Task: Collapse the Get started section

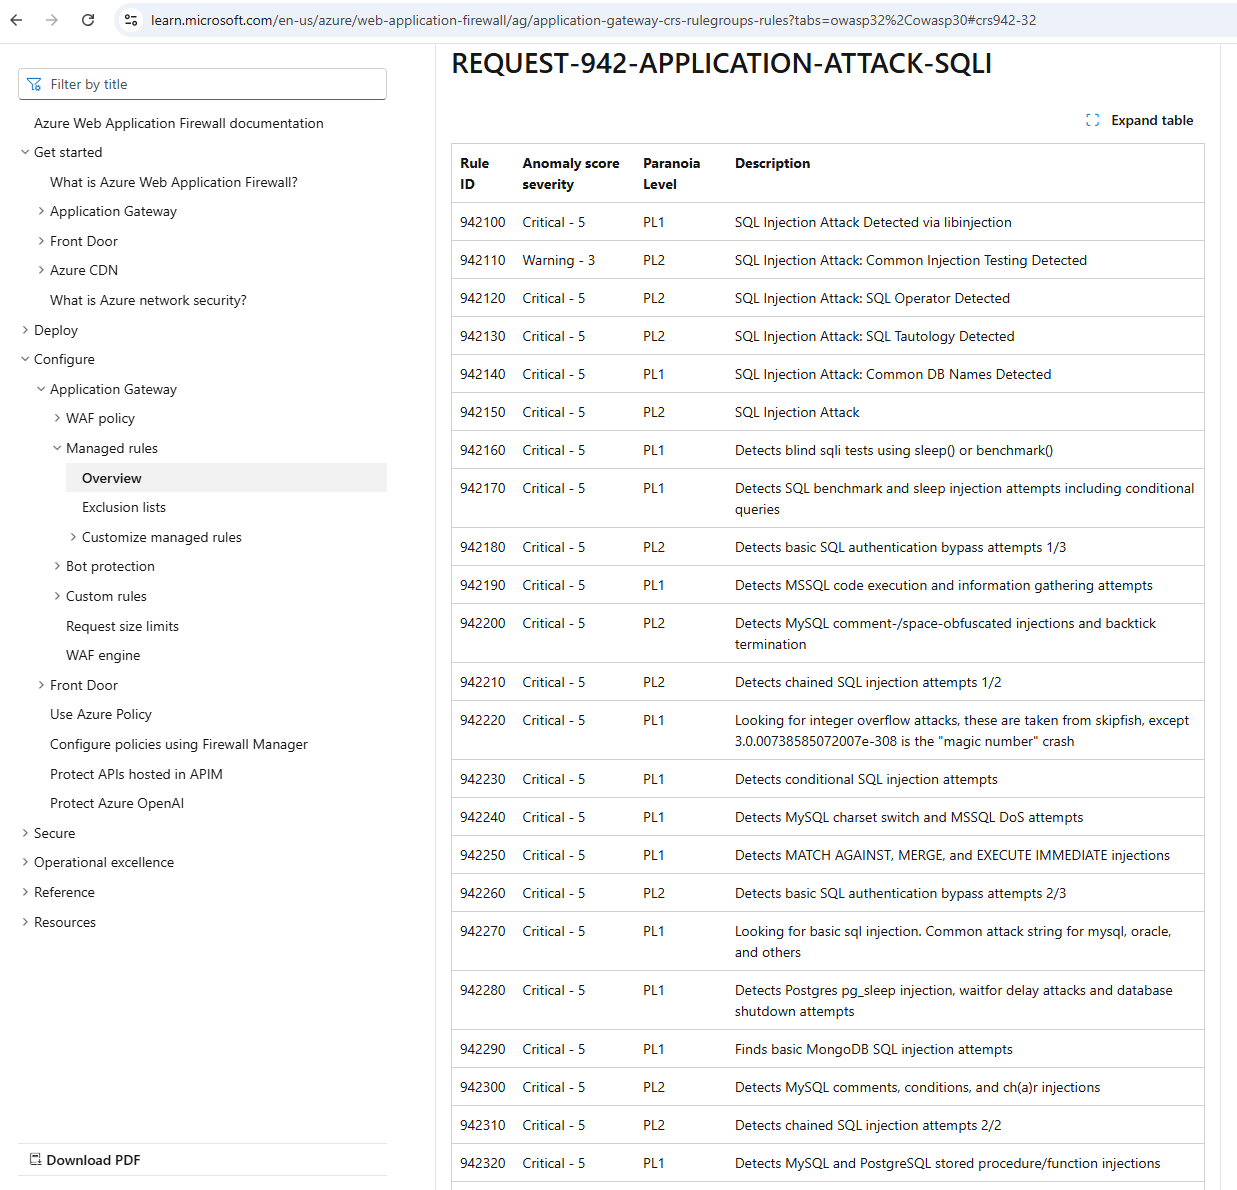Action: 25,152
